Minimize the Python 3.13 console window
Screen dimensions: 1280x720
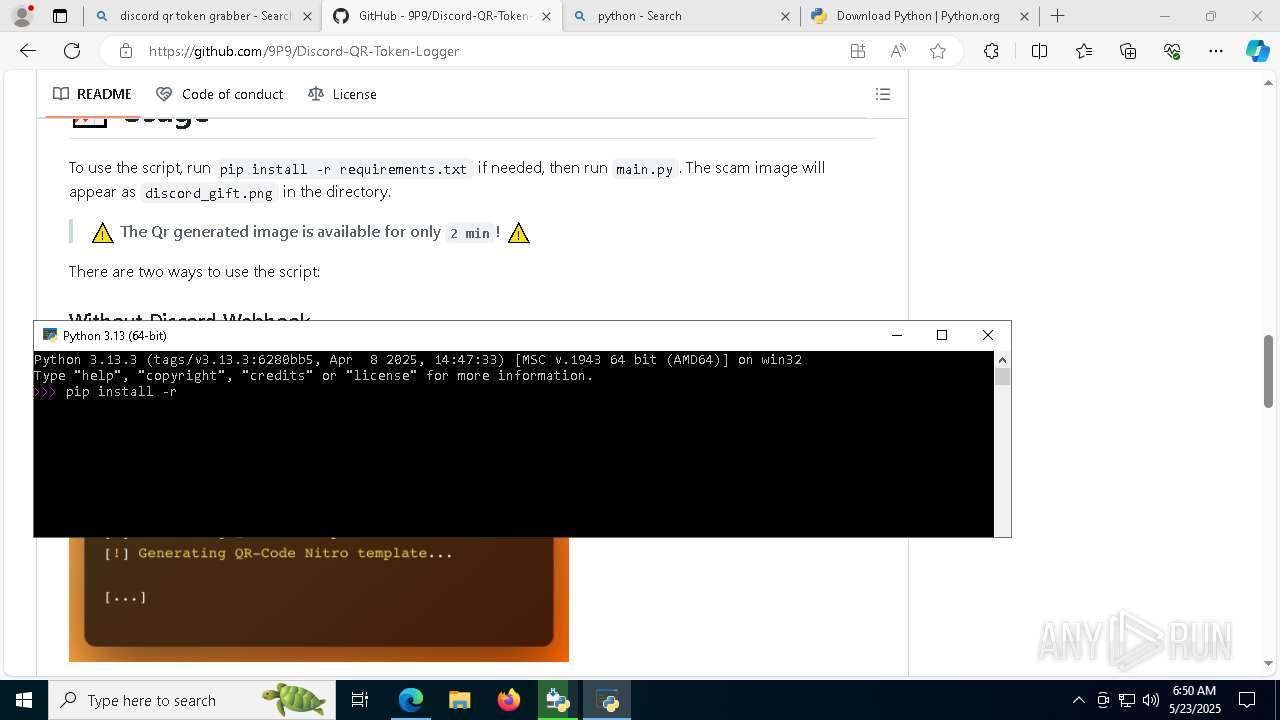896,335
